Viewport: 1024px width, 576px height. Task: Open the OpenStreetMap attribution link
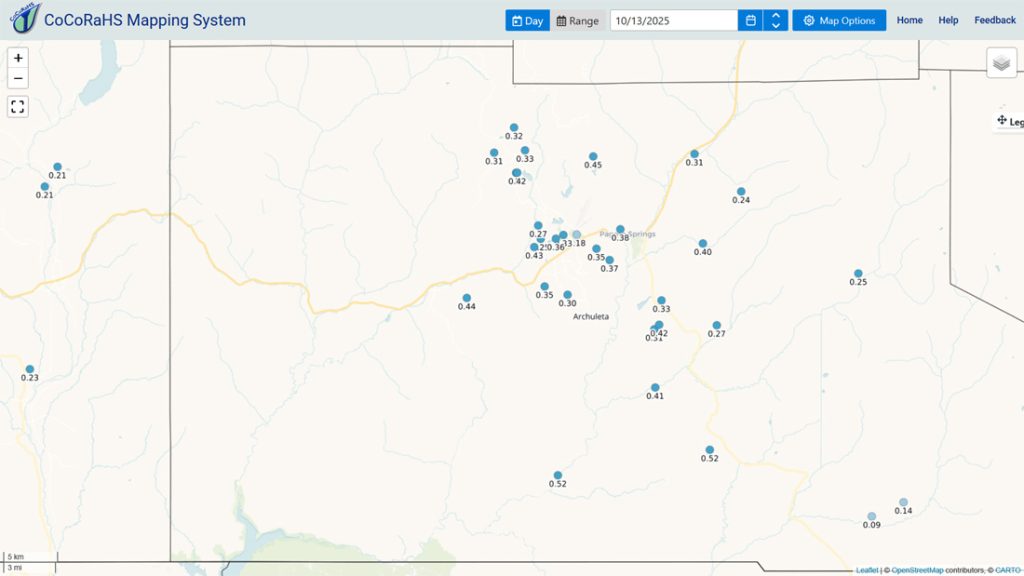tap(917, 570)
